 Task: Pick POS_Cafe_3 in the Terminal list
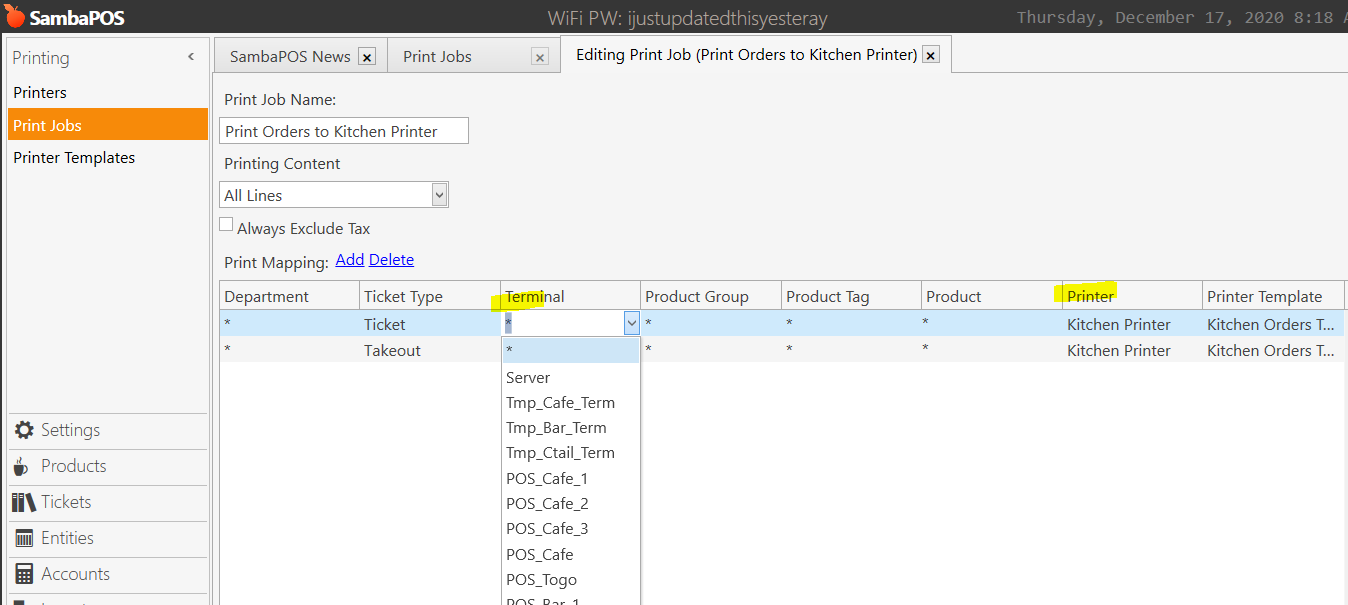[x=570, y=529]
